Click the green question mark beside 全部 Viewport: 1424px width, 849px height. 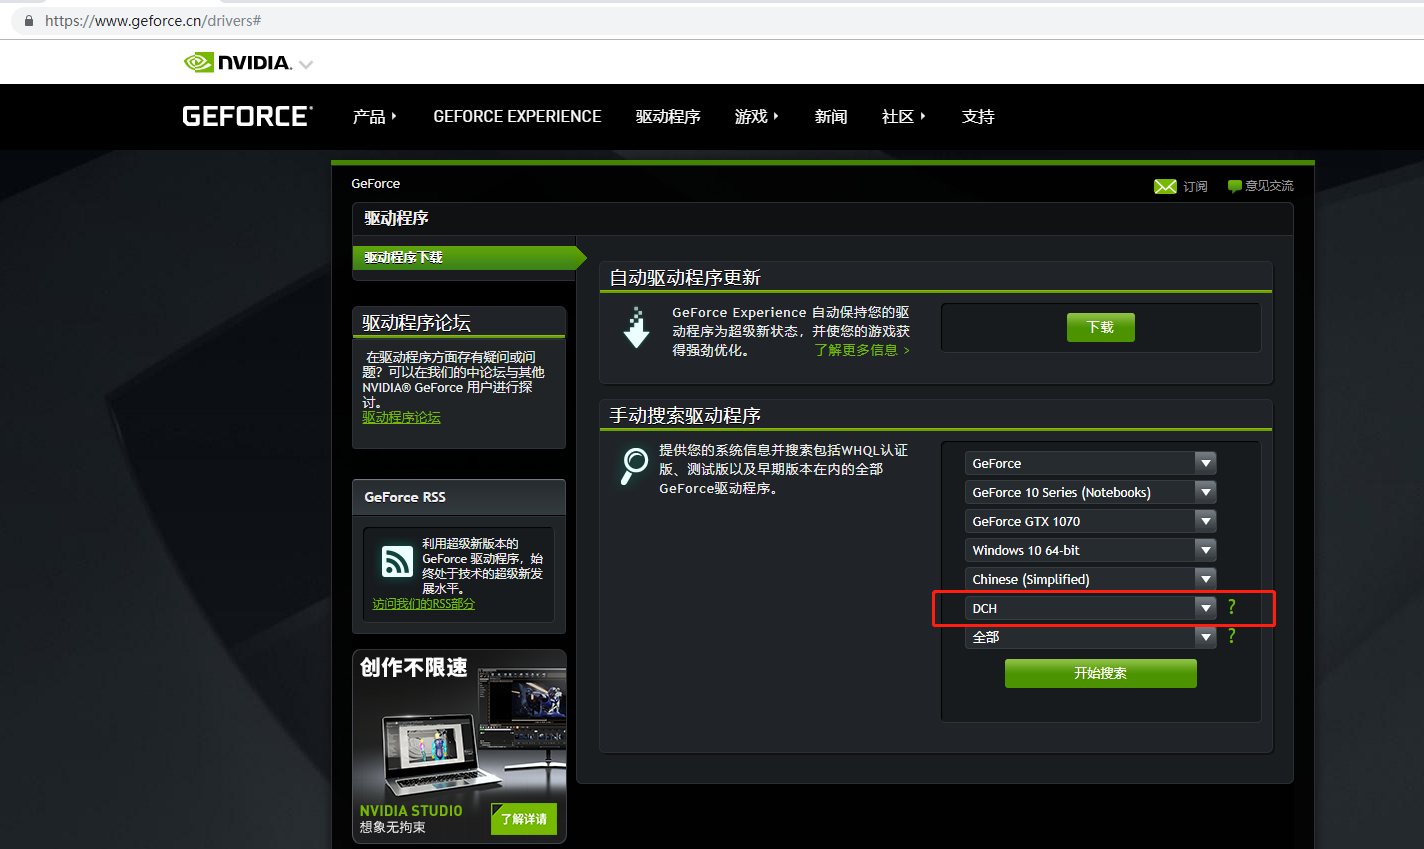click(x=1231, y=635)
